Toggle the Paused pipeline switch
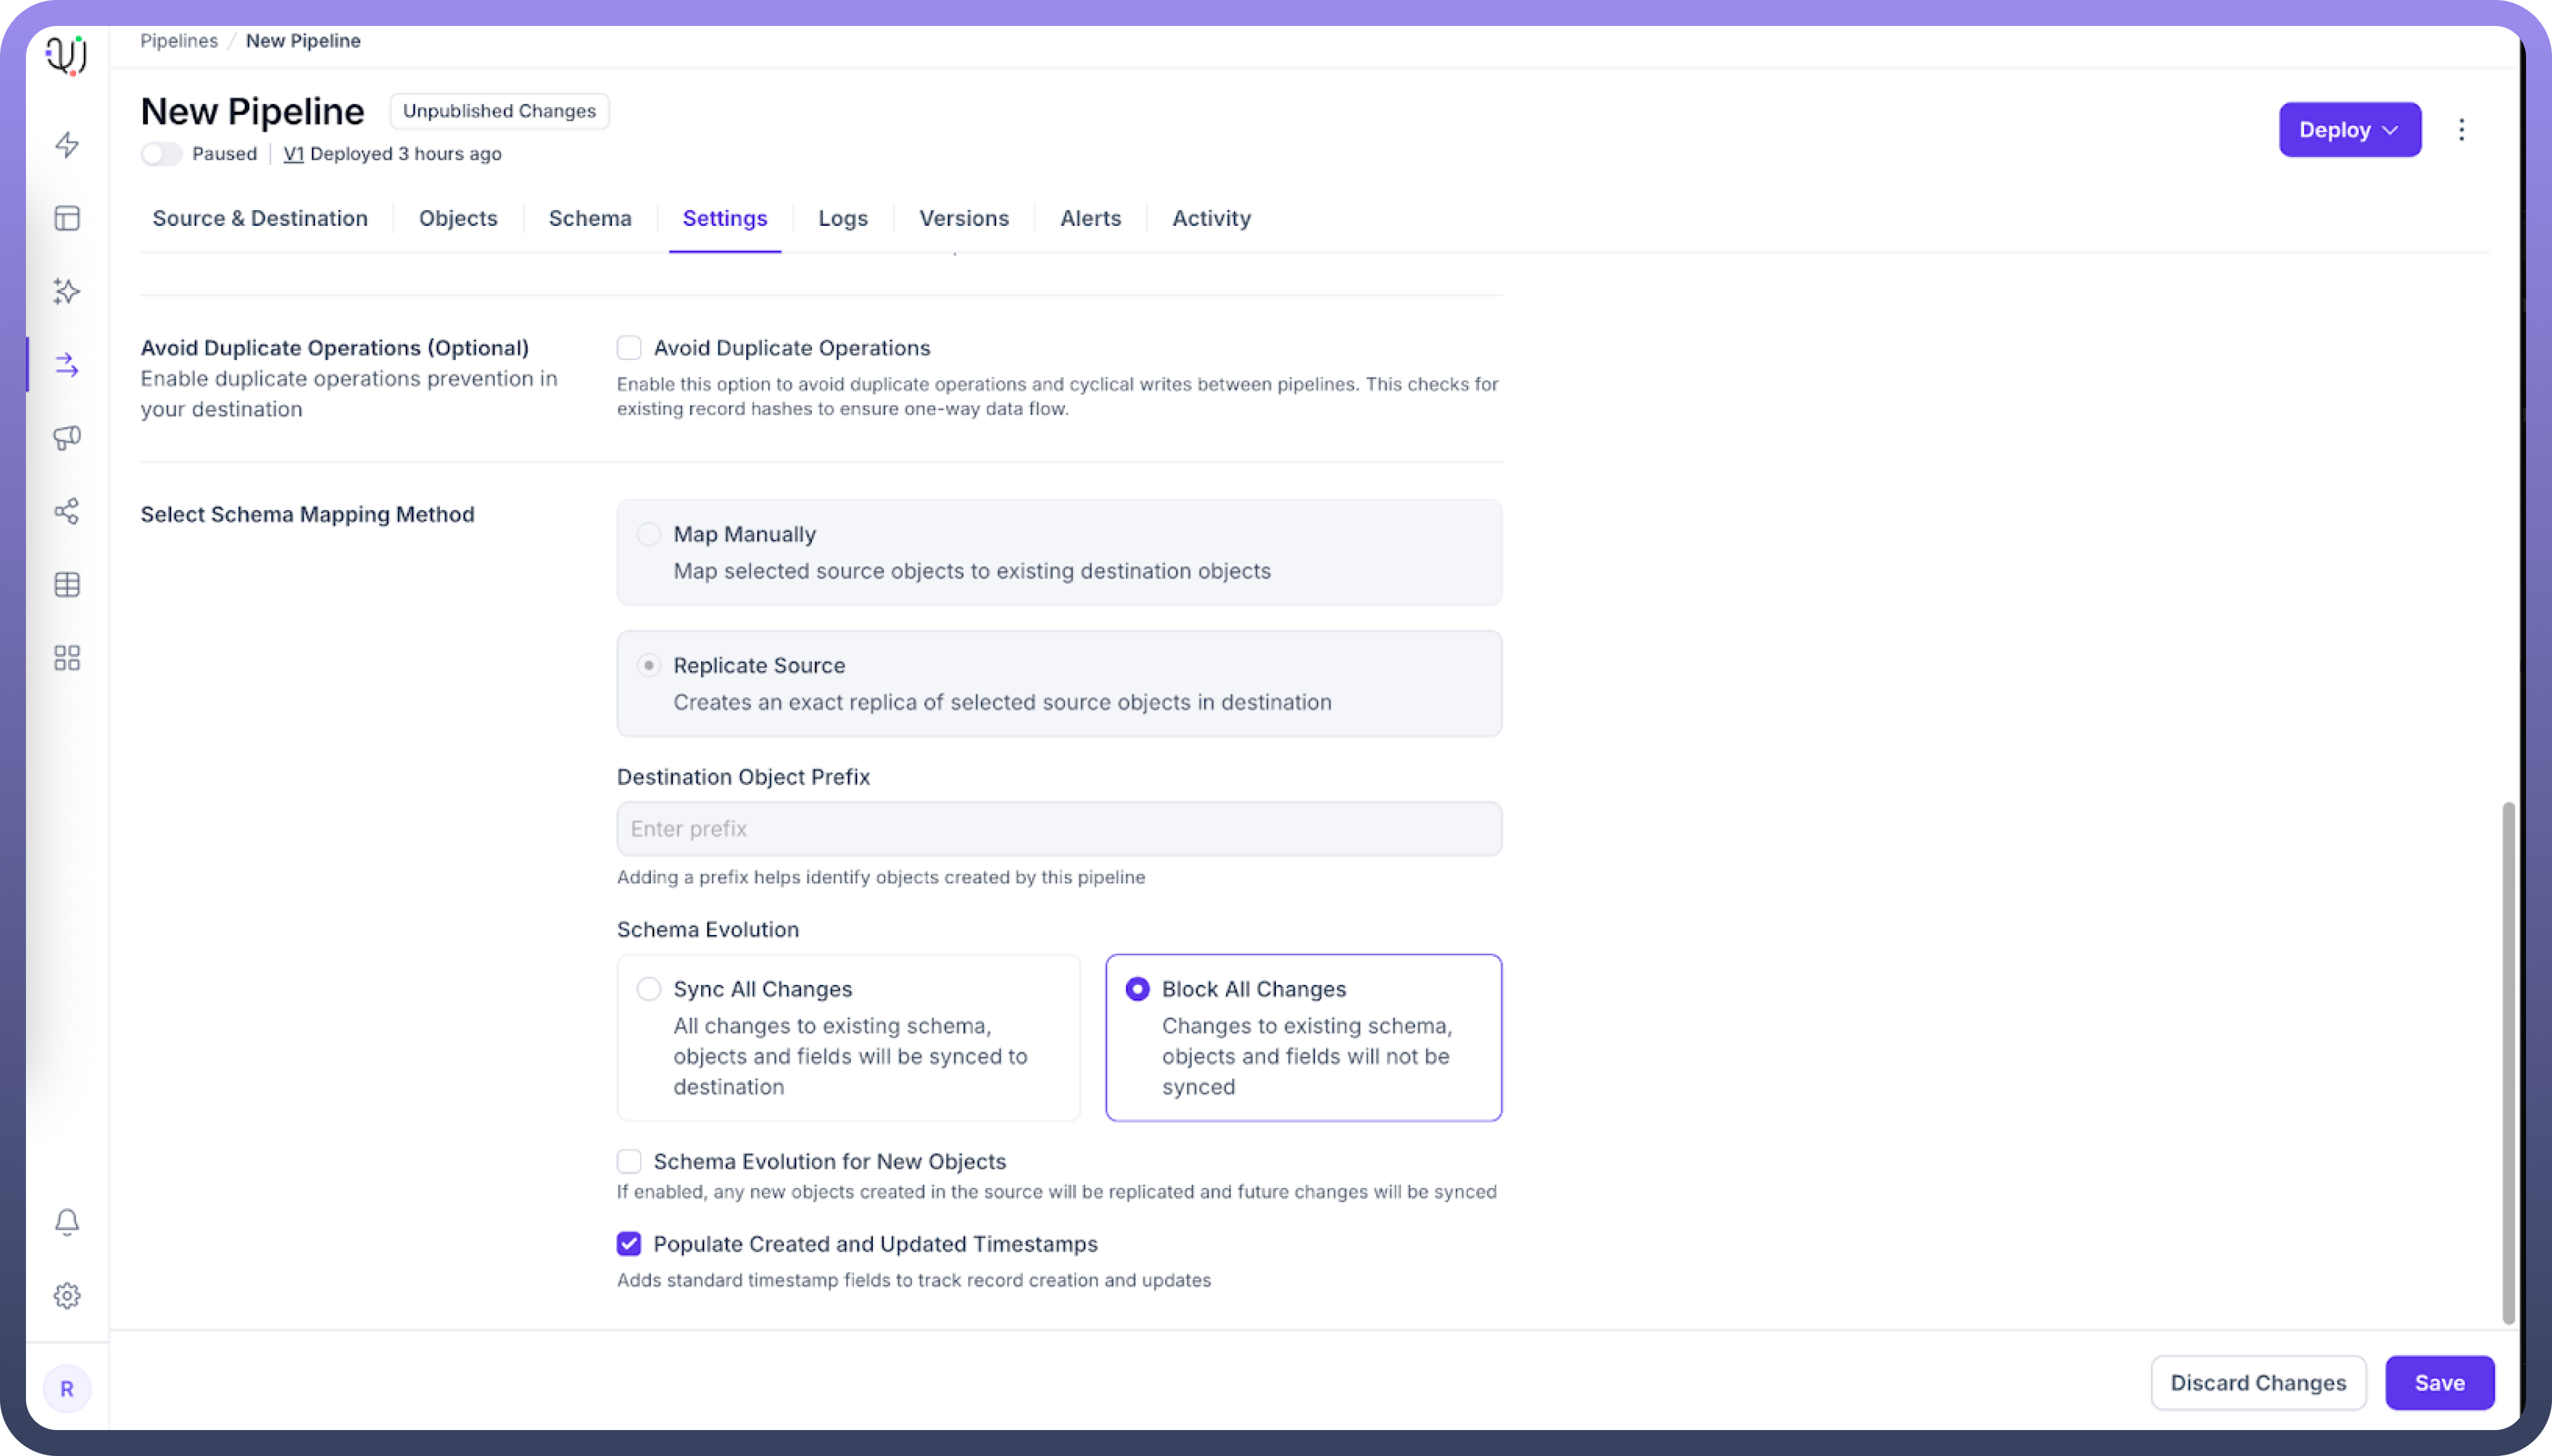2552x1456 pixels. pyautogui.click(x=161, y=154)
